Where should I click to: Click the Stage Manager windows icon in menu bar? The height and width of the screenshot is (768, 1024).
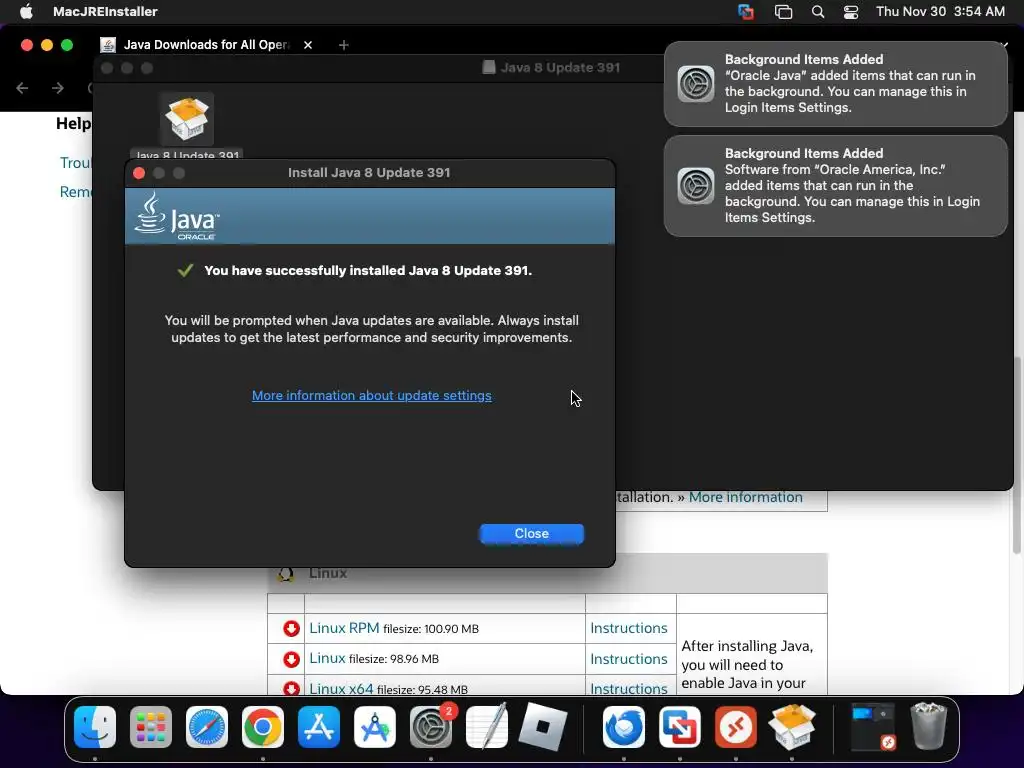783,12
